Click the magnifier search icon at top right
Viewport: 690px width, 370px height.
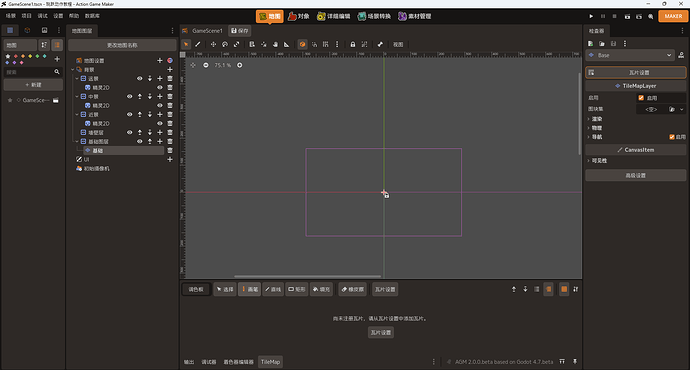650,16
